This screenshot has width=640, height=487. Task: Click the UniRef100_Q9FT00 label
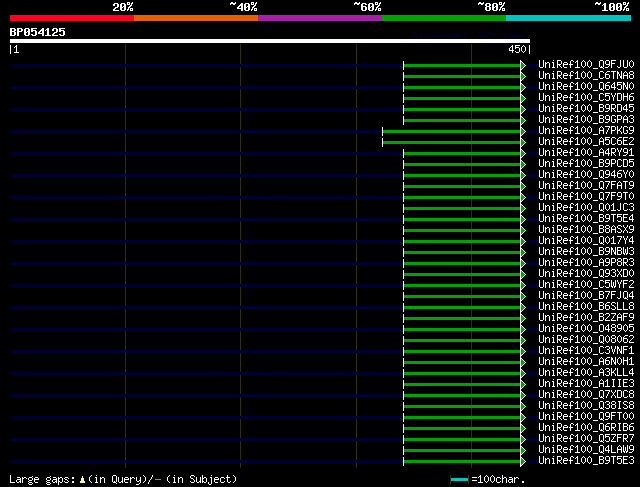pos(586,417)
